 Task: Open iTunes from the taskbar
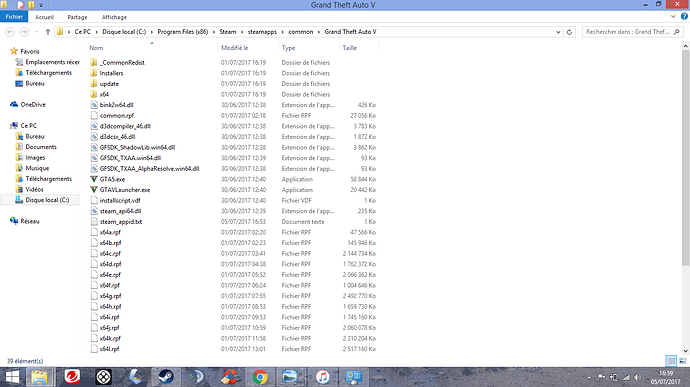coord(323,377)
